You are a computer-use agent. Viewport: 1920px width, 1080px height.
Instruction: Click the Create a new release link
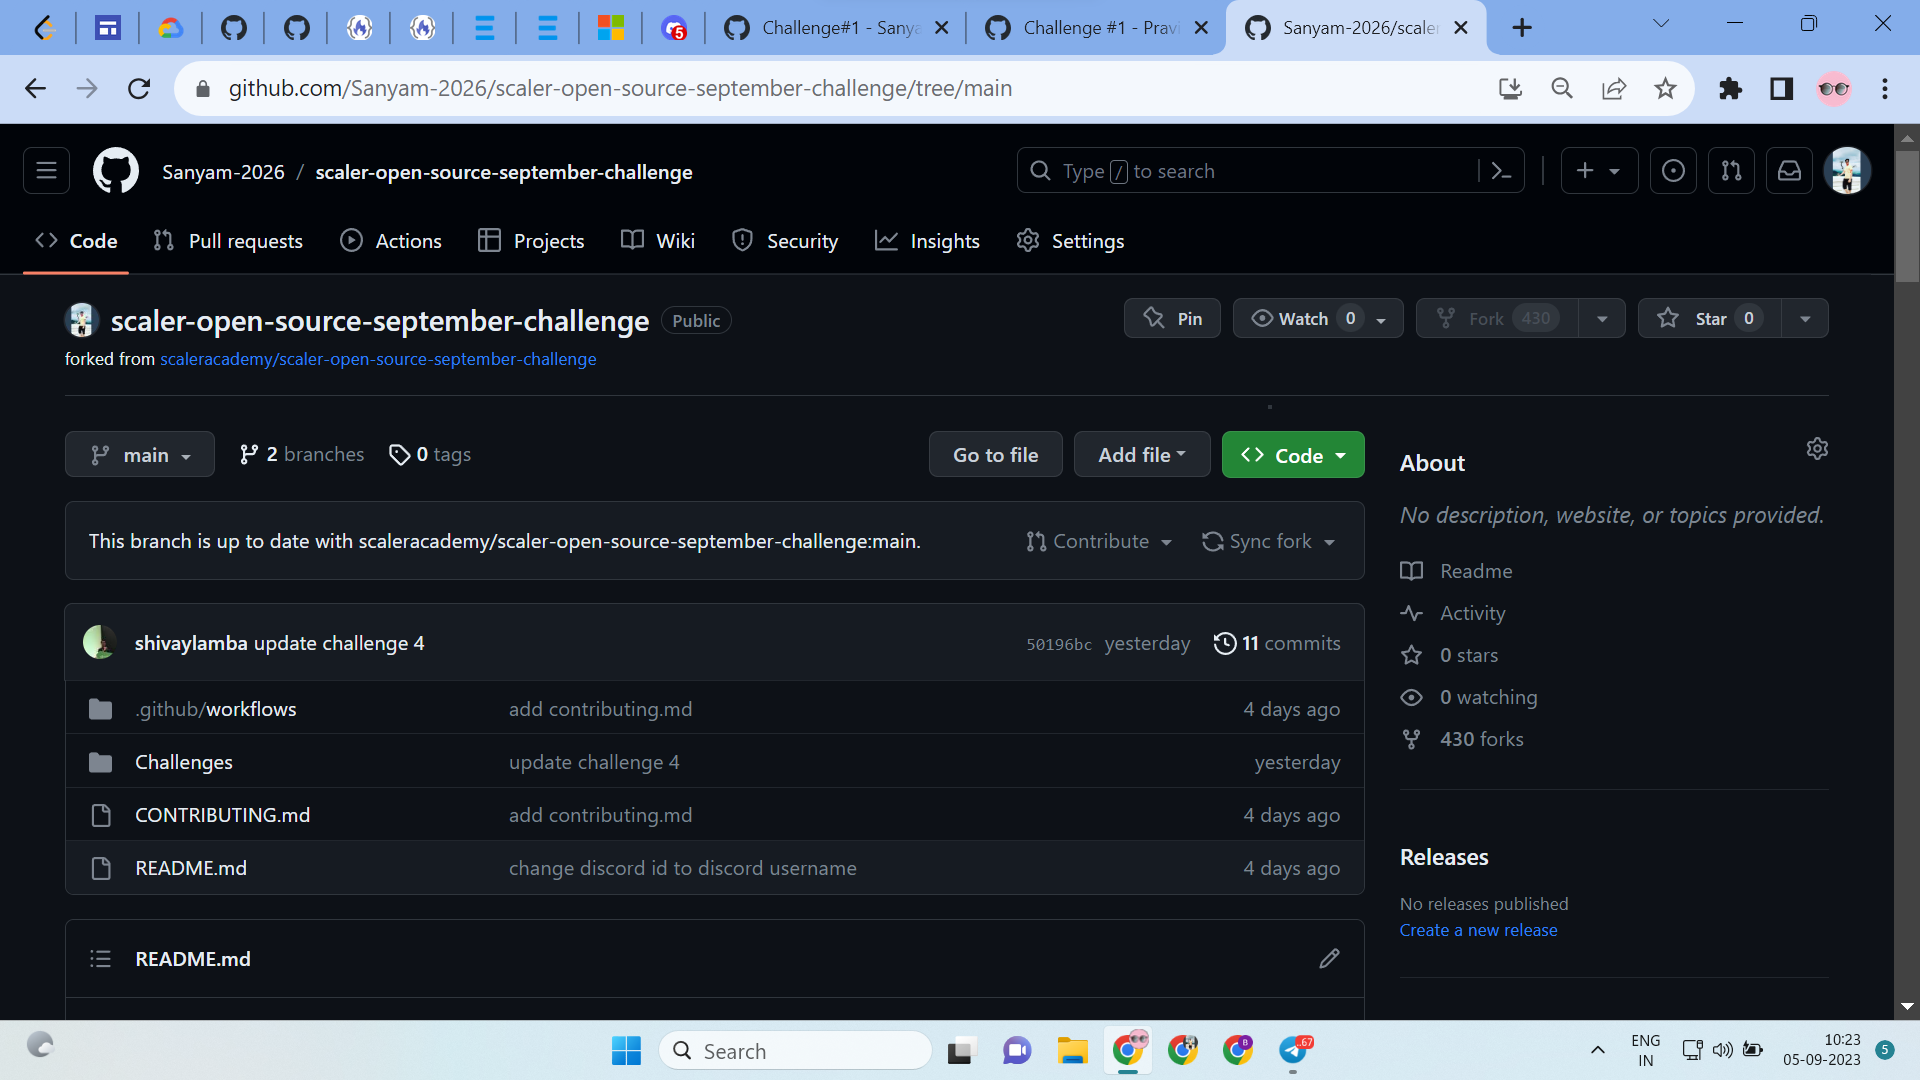(x=1478, y=930)
